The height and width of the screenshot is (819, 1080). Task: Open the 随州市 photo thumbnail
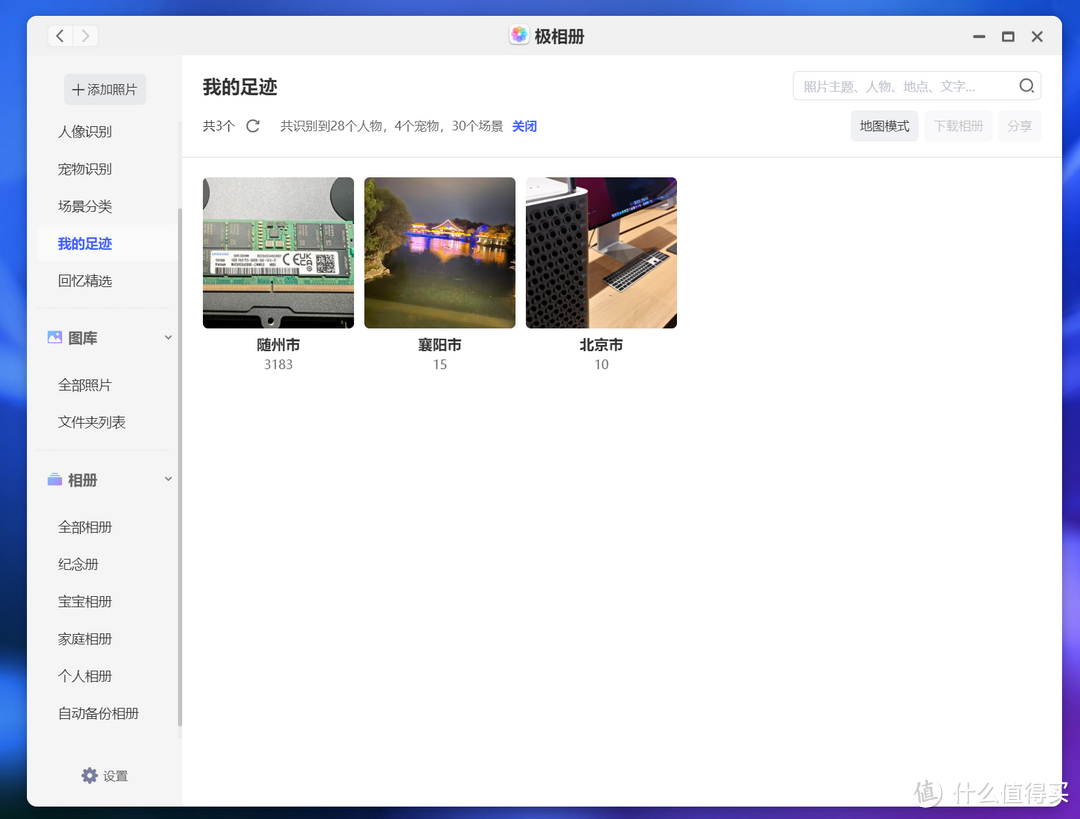pos(278,253)
